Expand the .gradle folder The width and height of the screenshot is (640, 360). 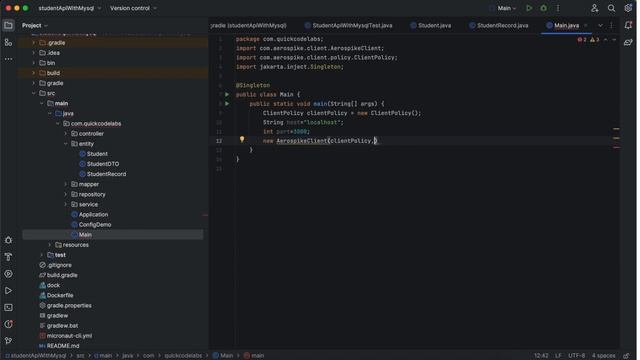34,43
